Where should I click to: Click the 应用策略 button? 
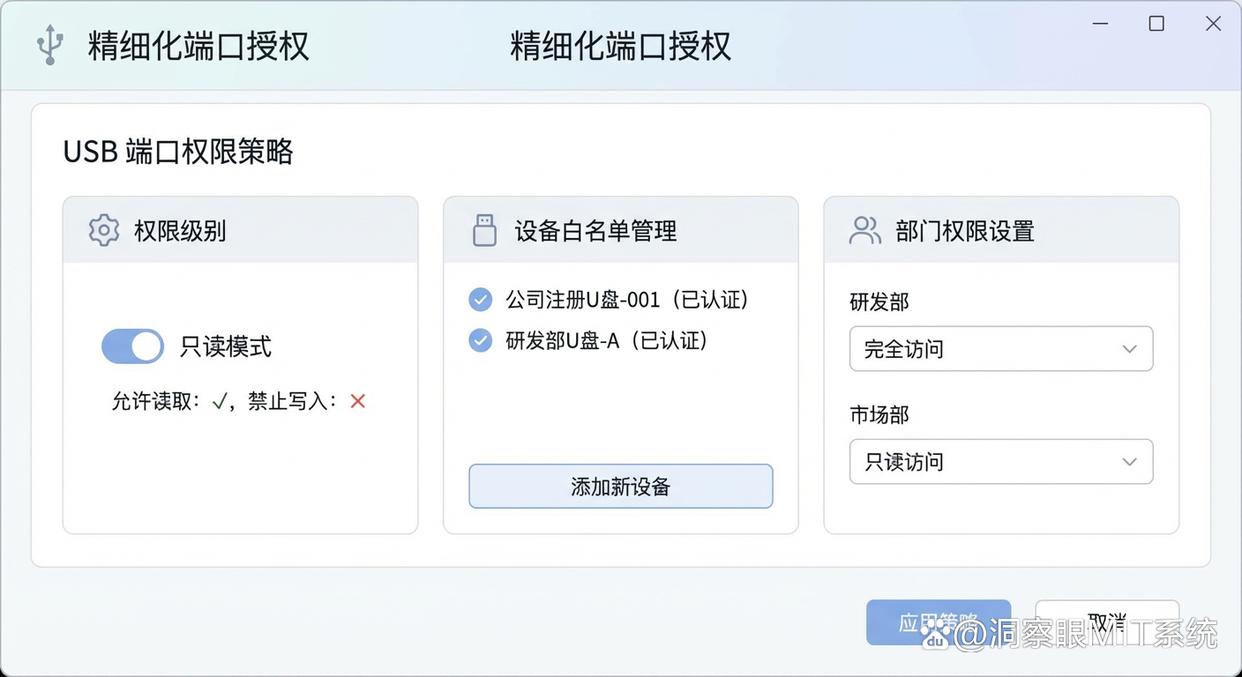tap(938, 621)
